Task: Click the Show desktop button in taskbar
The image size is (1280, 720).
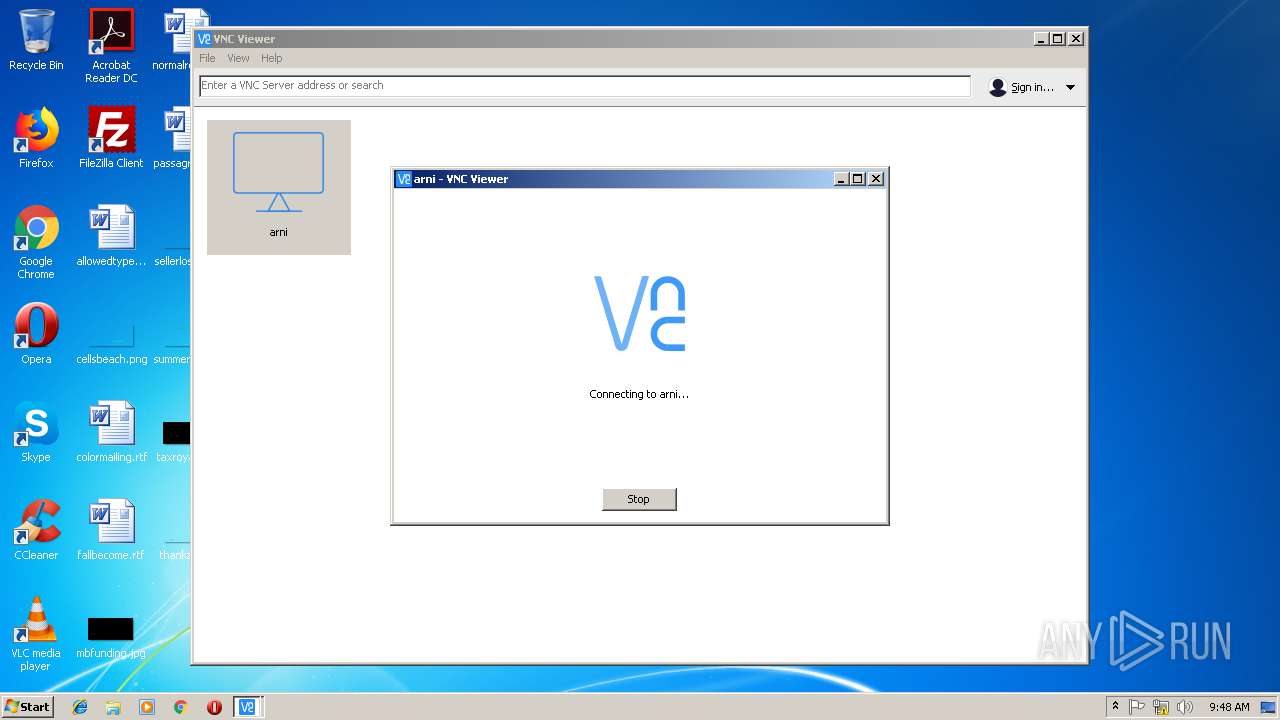Action: click(1269, 707)
